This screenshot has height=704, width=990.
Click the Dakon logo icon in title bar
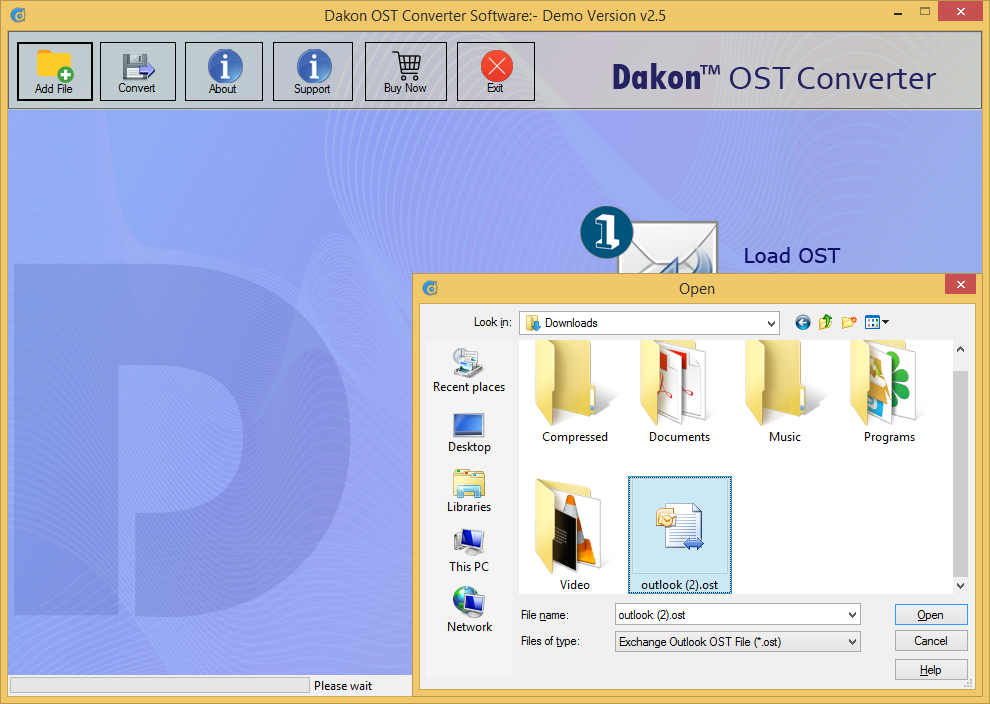18,15
